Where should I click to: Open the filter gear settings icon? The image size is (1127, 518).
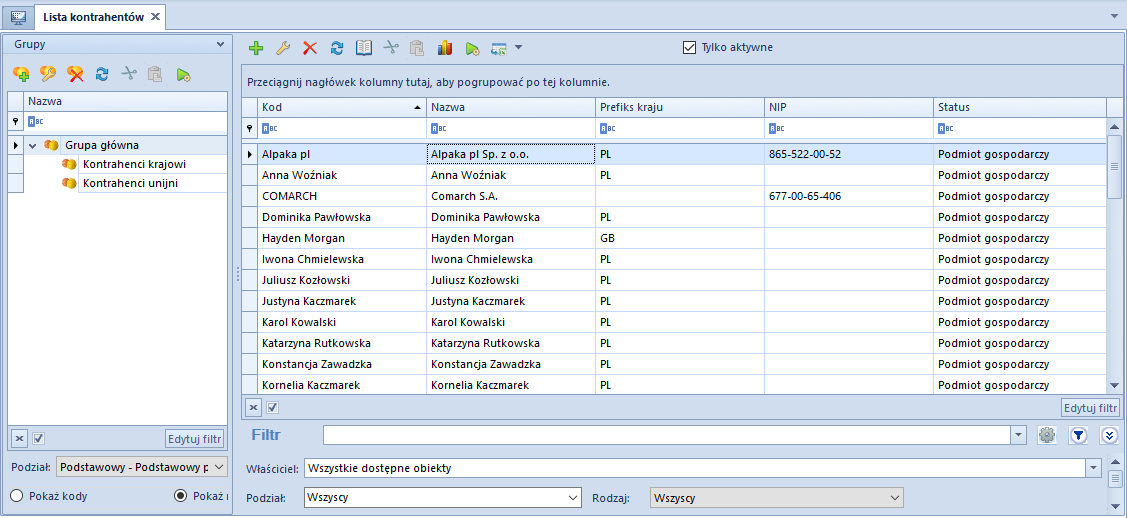pyautogui.click(x=1047, y=435)
